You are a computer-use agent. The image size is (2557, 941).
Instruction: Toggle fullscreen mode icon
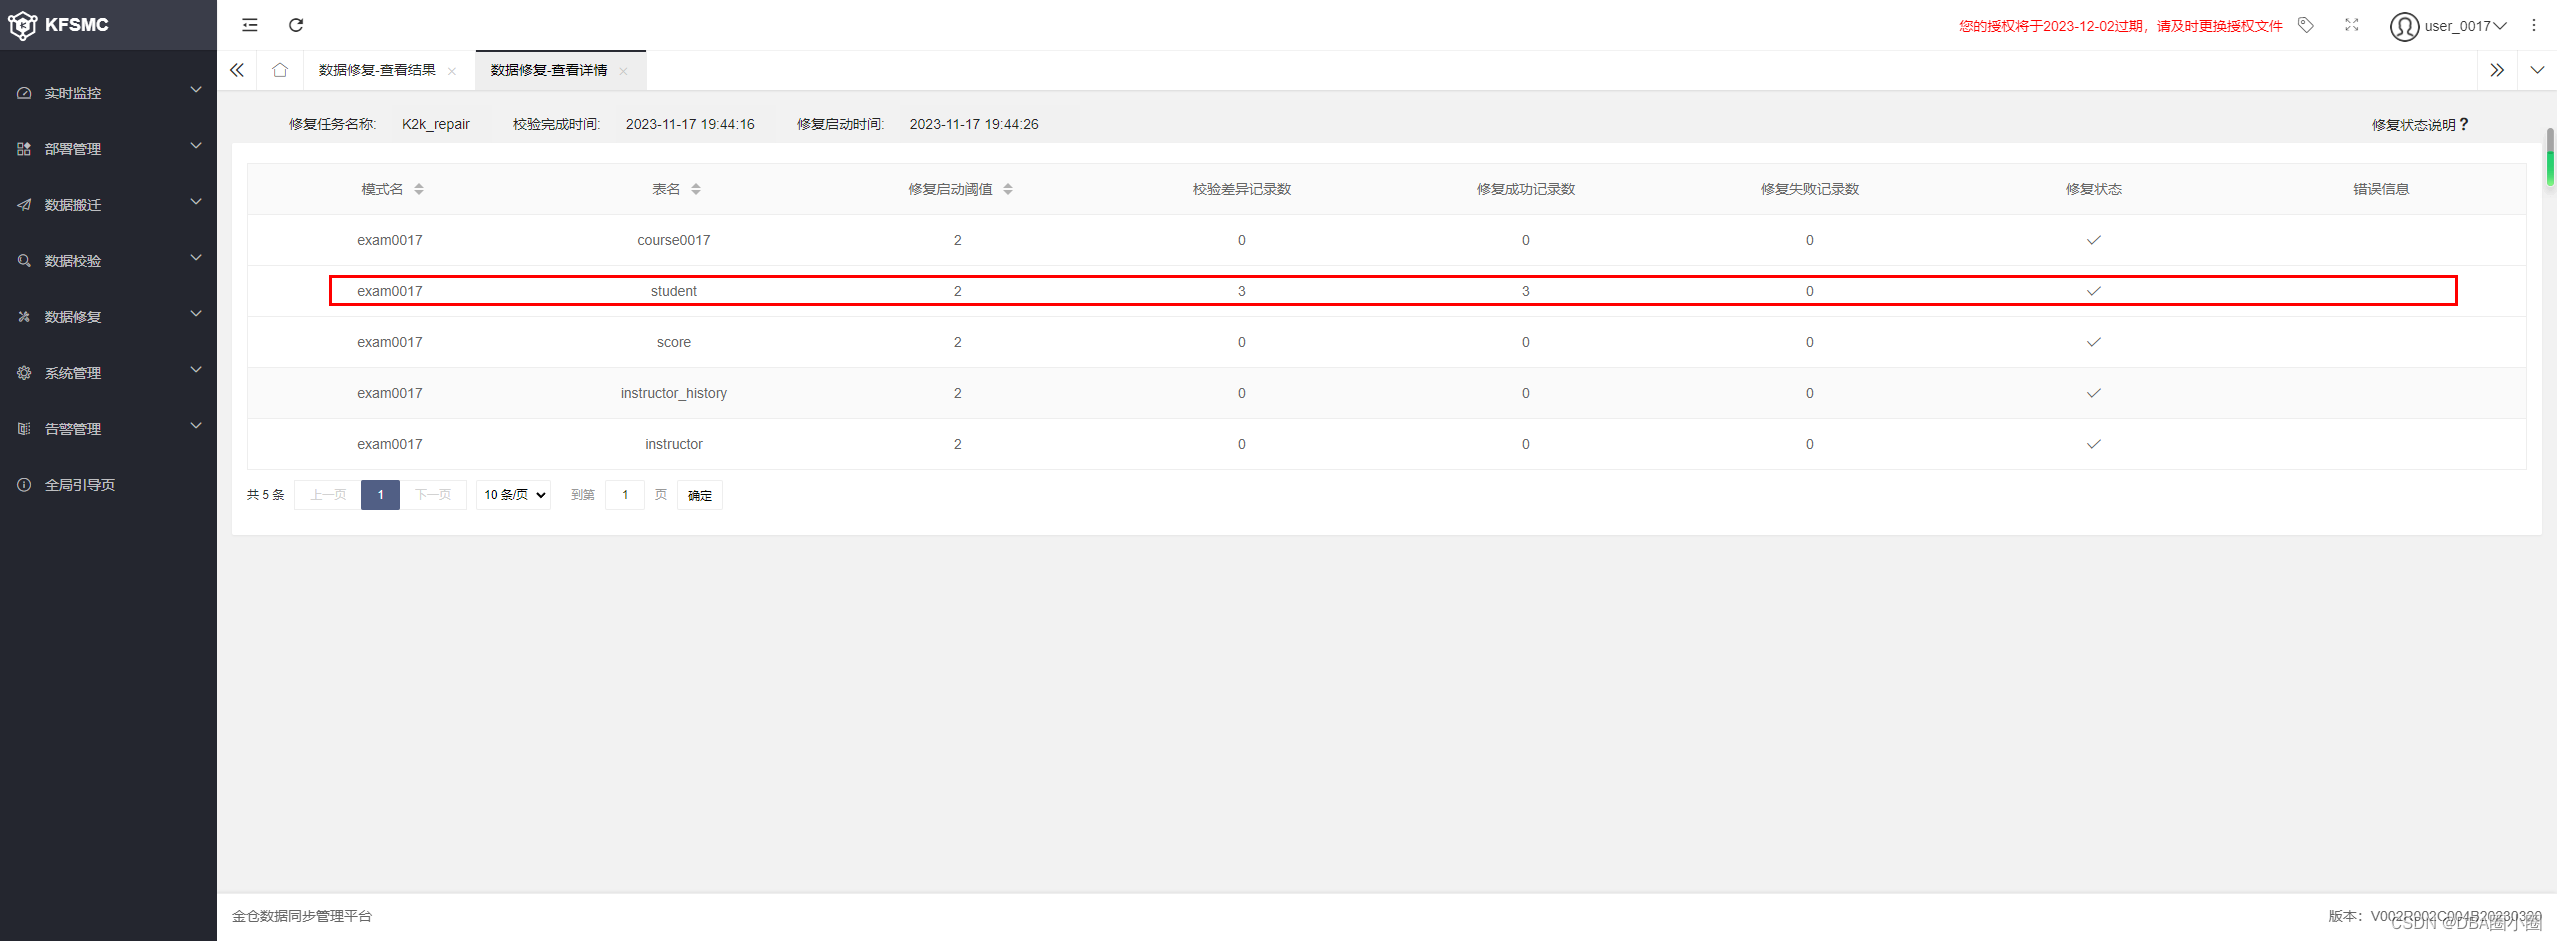pos(2352,25)
